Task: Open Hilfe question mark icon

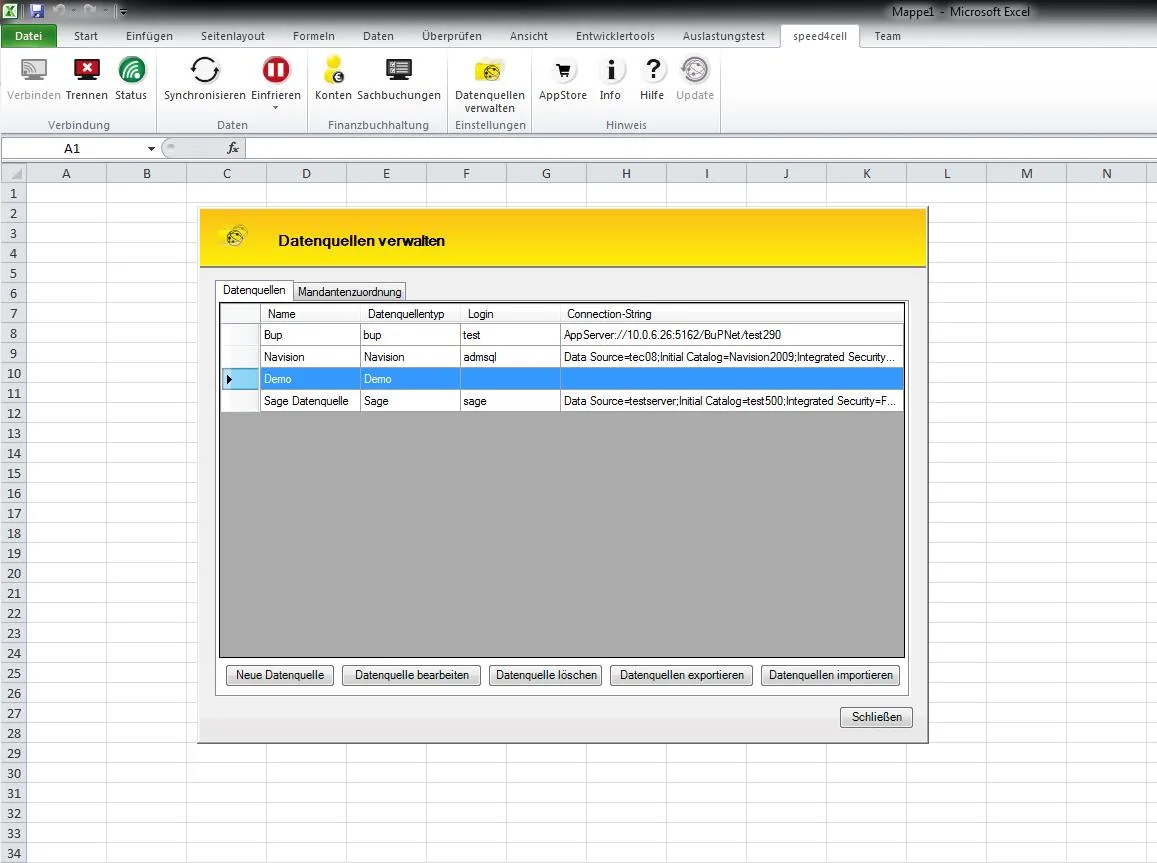Action: [652, 70]
